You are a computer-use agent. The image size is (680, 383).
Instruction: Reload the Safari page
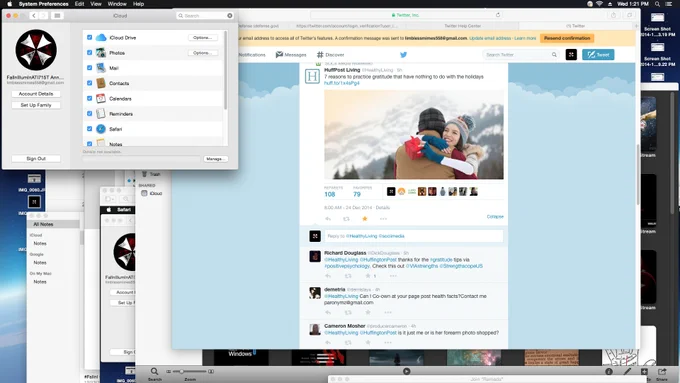[498, 15]
